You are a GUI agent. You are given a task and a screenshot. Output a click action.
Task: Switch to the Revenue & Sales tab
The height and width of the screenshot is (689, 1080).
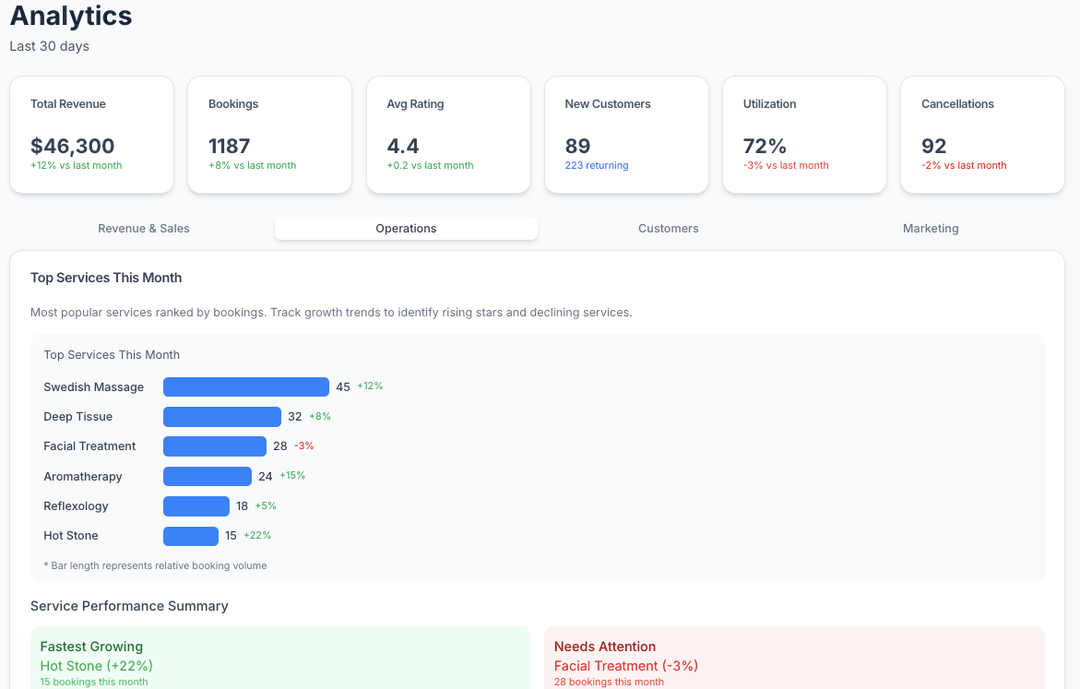[143, 229]
